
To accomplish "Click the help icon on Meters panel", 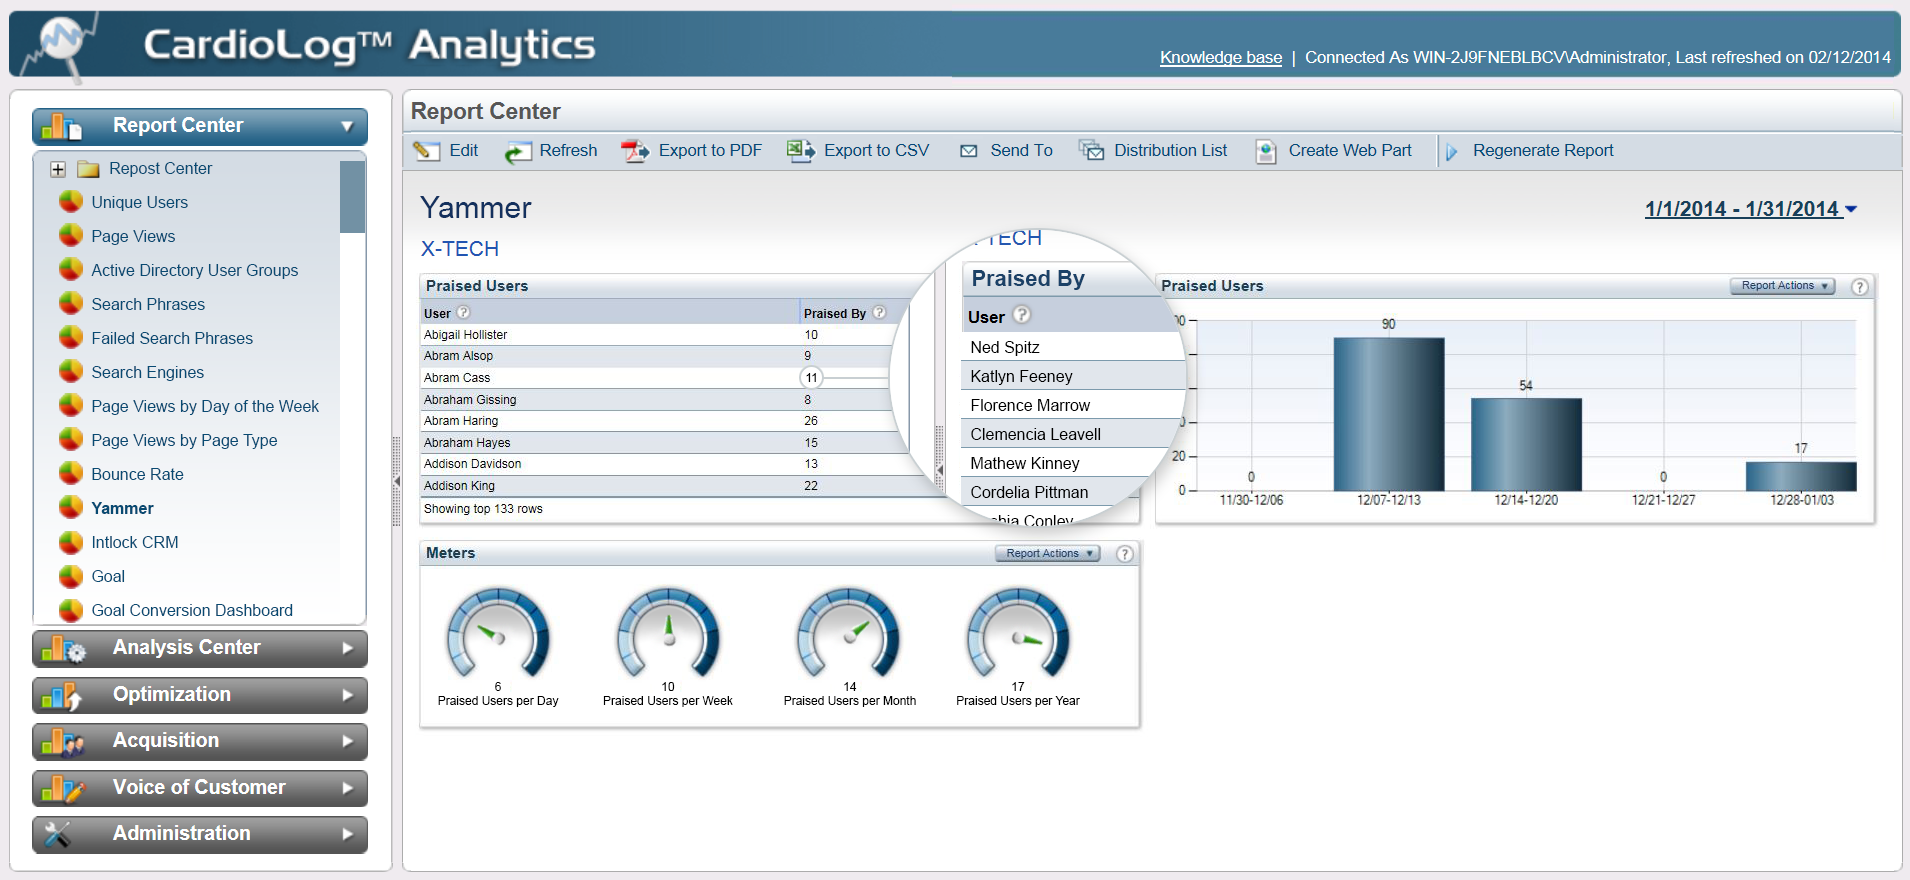I will point(1125,554).
